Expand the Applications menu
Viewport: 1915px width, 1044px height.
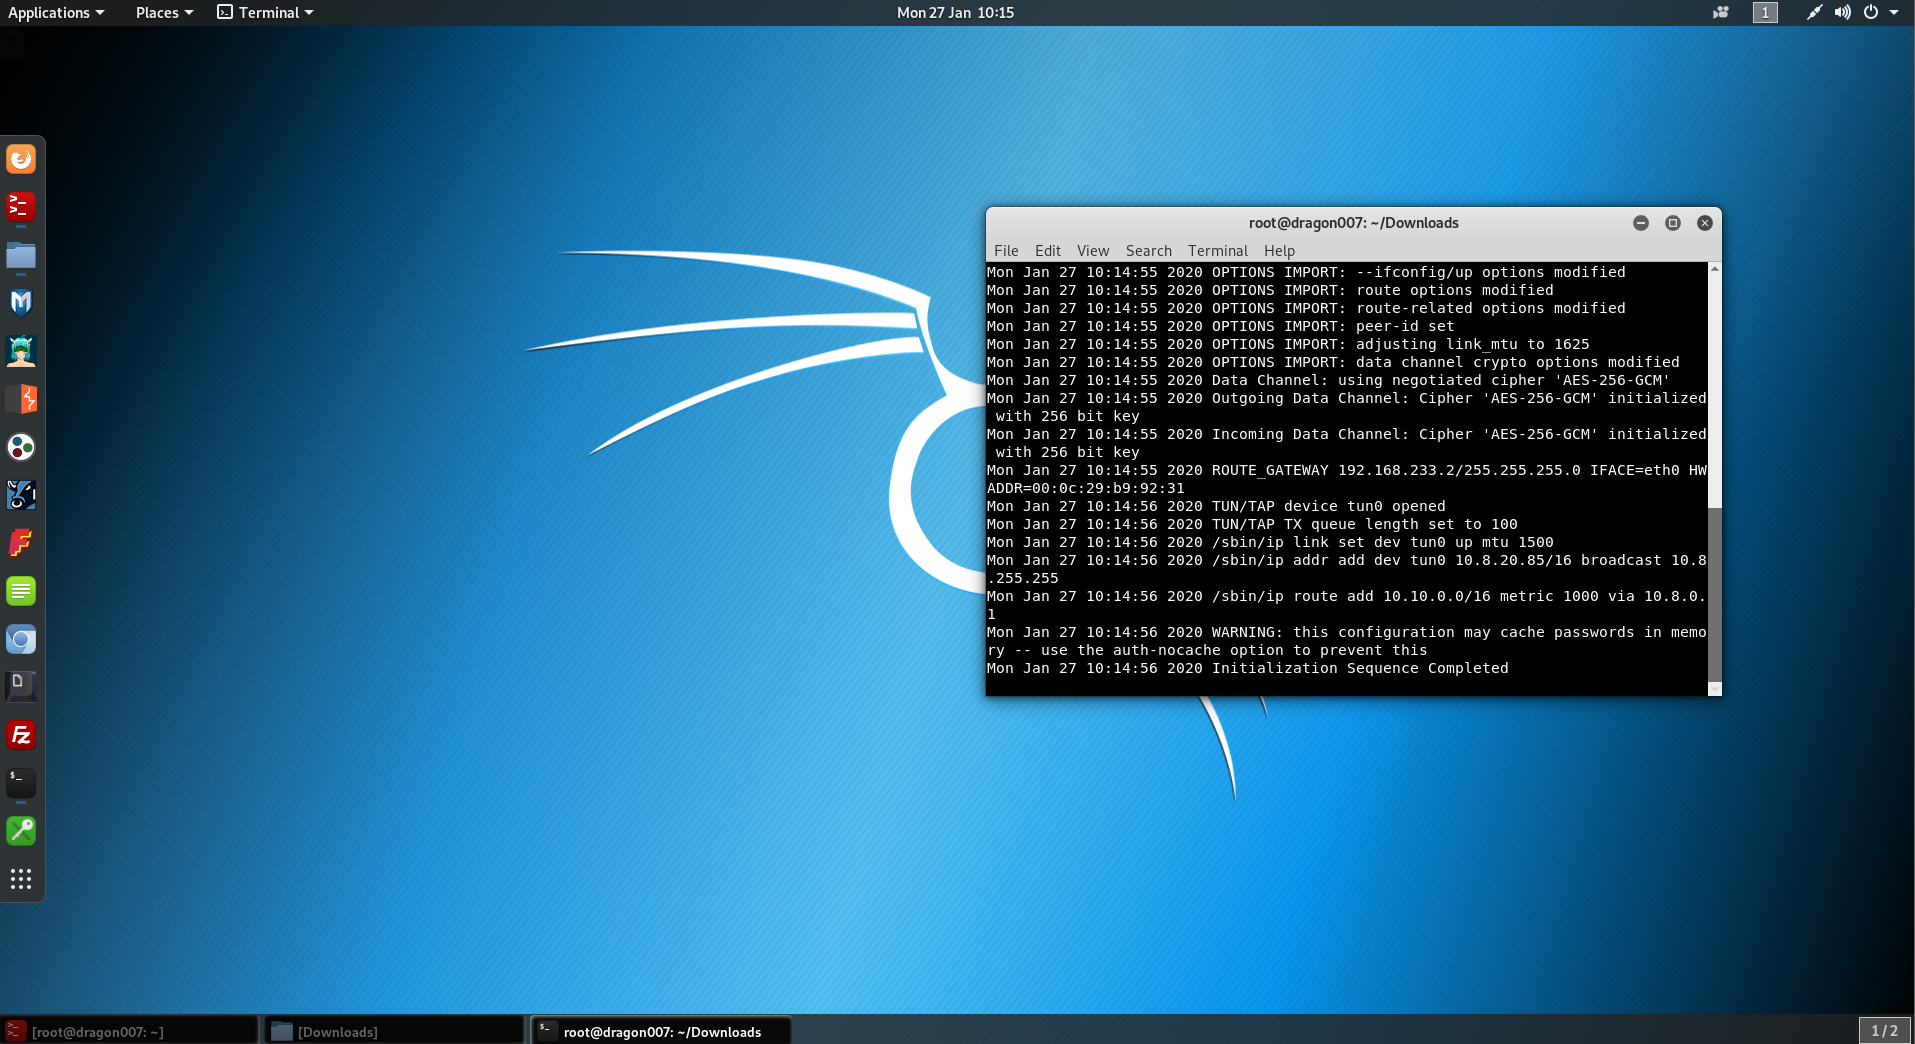56,12
